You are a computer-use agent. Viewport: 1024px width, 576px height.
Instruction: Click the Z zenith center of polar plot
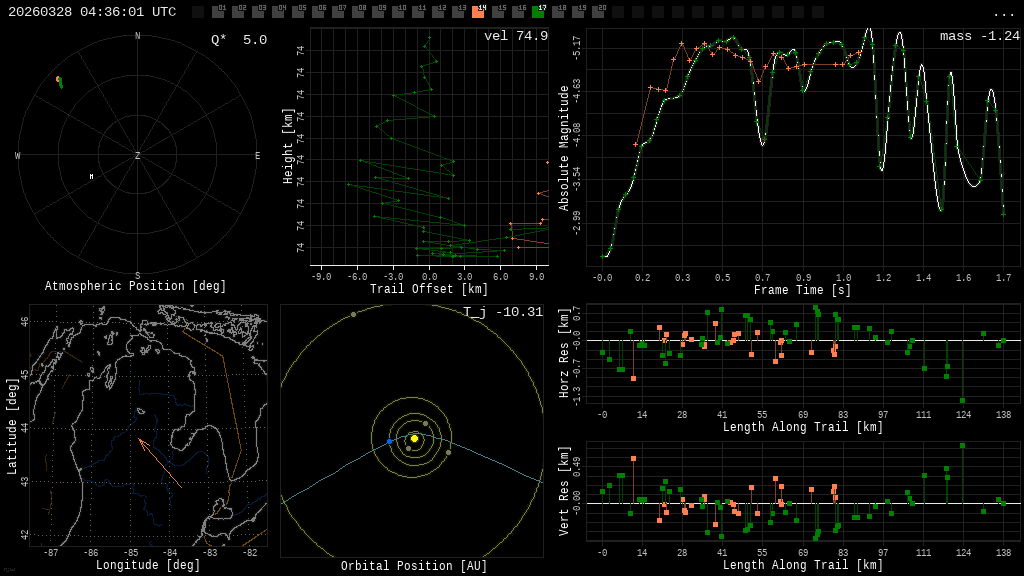point(138,156)
